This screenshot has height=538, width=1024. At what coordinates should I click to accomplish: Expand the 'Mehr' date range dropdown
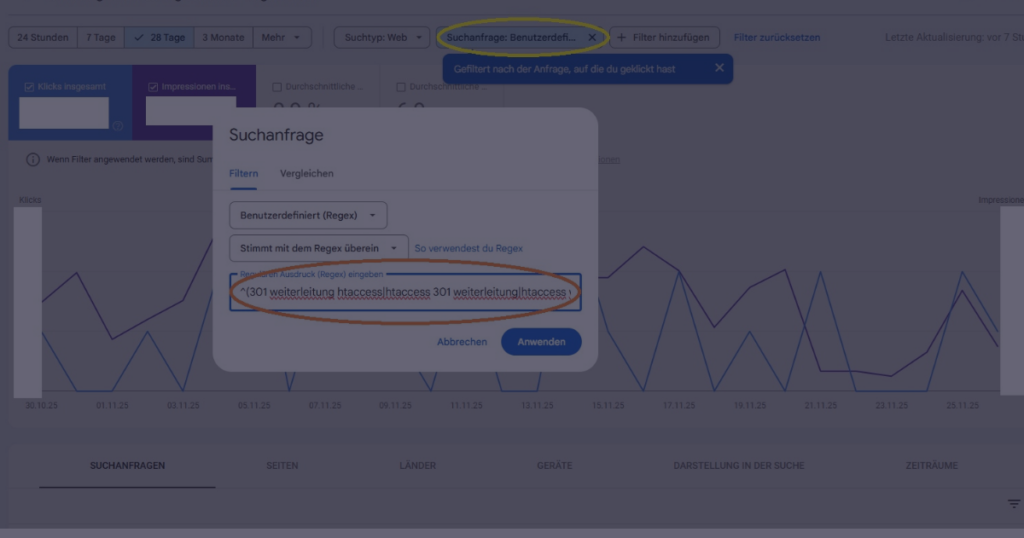pyautogui.click(x=281, y=38)
